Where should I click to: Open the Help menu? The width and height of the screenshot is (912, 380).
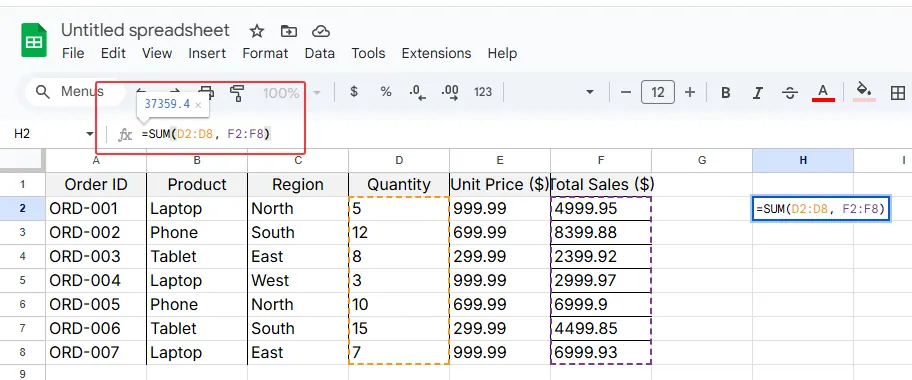point(502,54)
